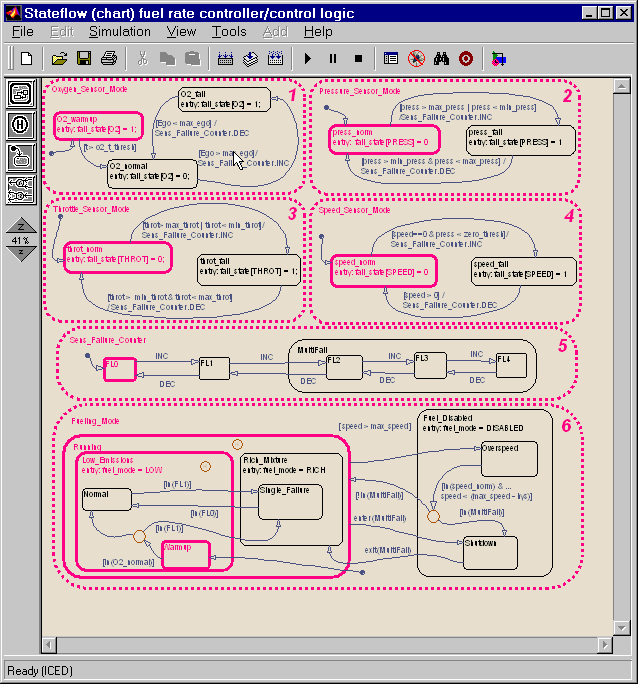Click the red circular target icon
Screen dimensions: 638x684
(x=466, y=58)
